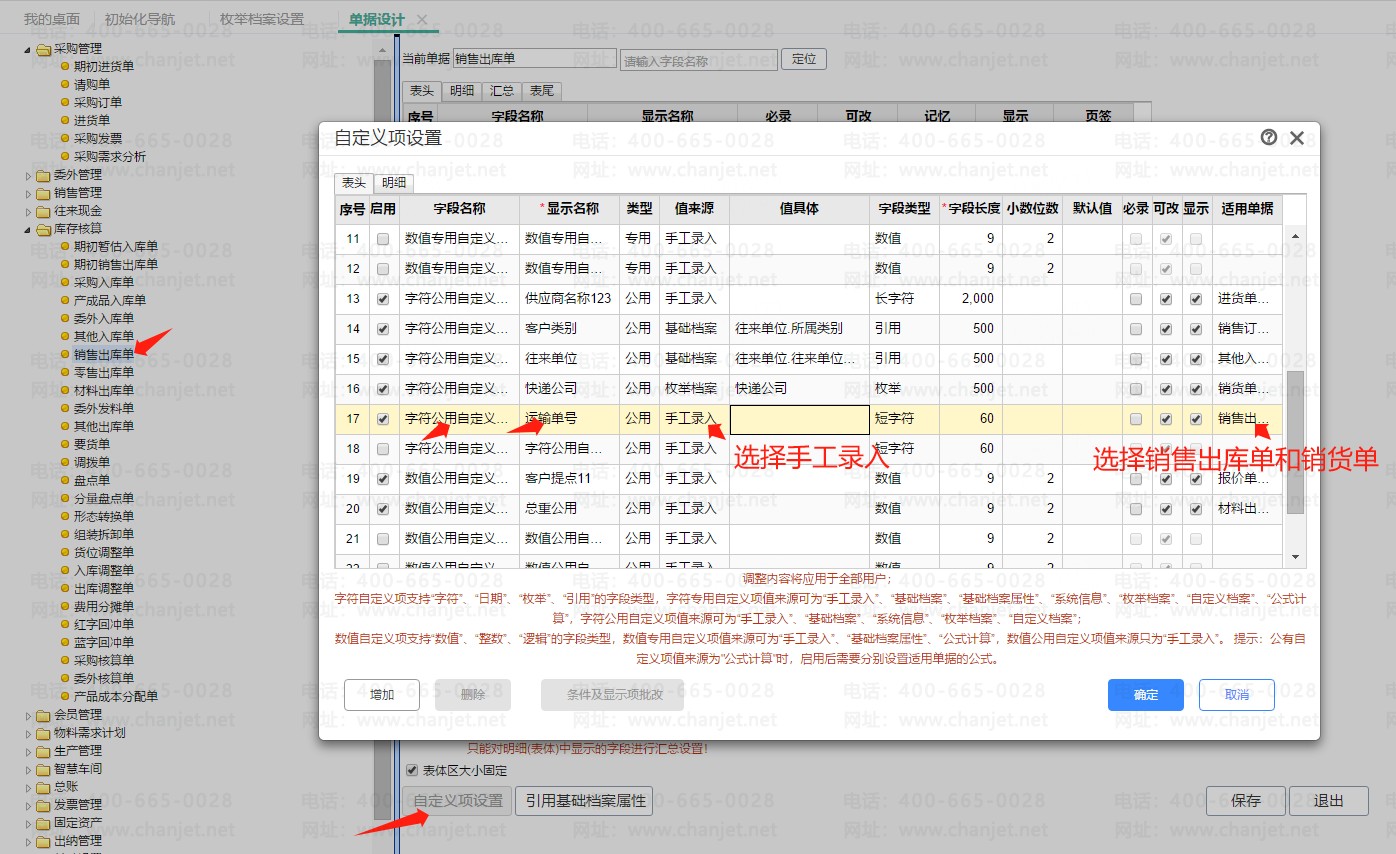Collapse the 库存核算 tree node arrow
This screenshot has height=854, width=1396.
[x=27, y=229]
